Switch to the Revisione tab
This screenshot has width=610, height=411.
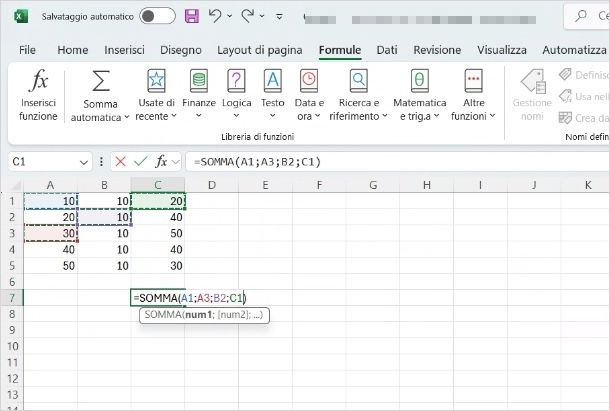[x=437, y=50]
